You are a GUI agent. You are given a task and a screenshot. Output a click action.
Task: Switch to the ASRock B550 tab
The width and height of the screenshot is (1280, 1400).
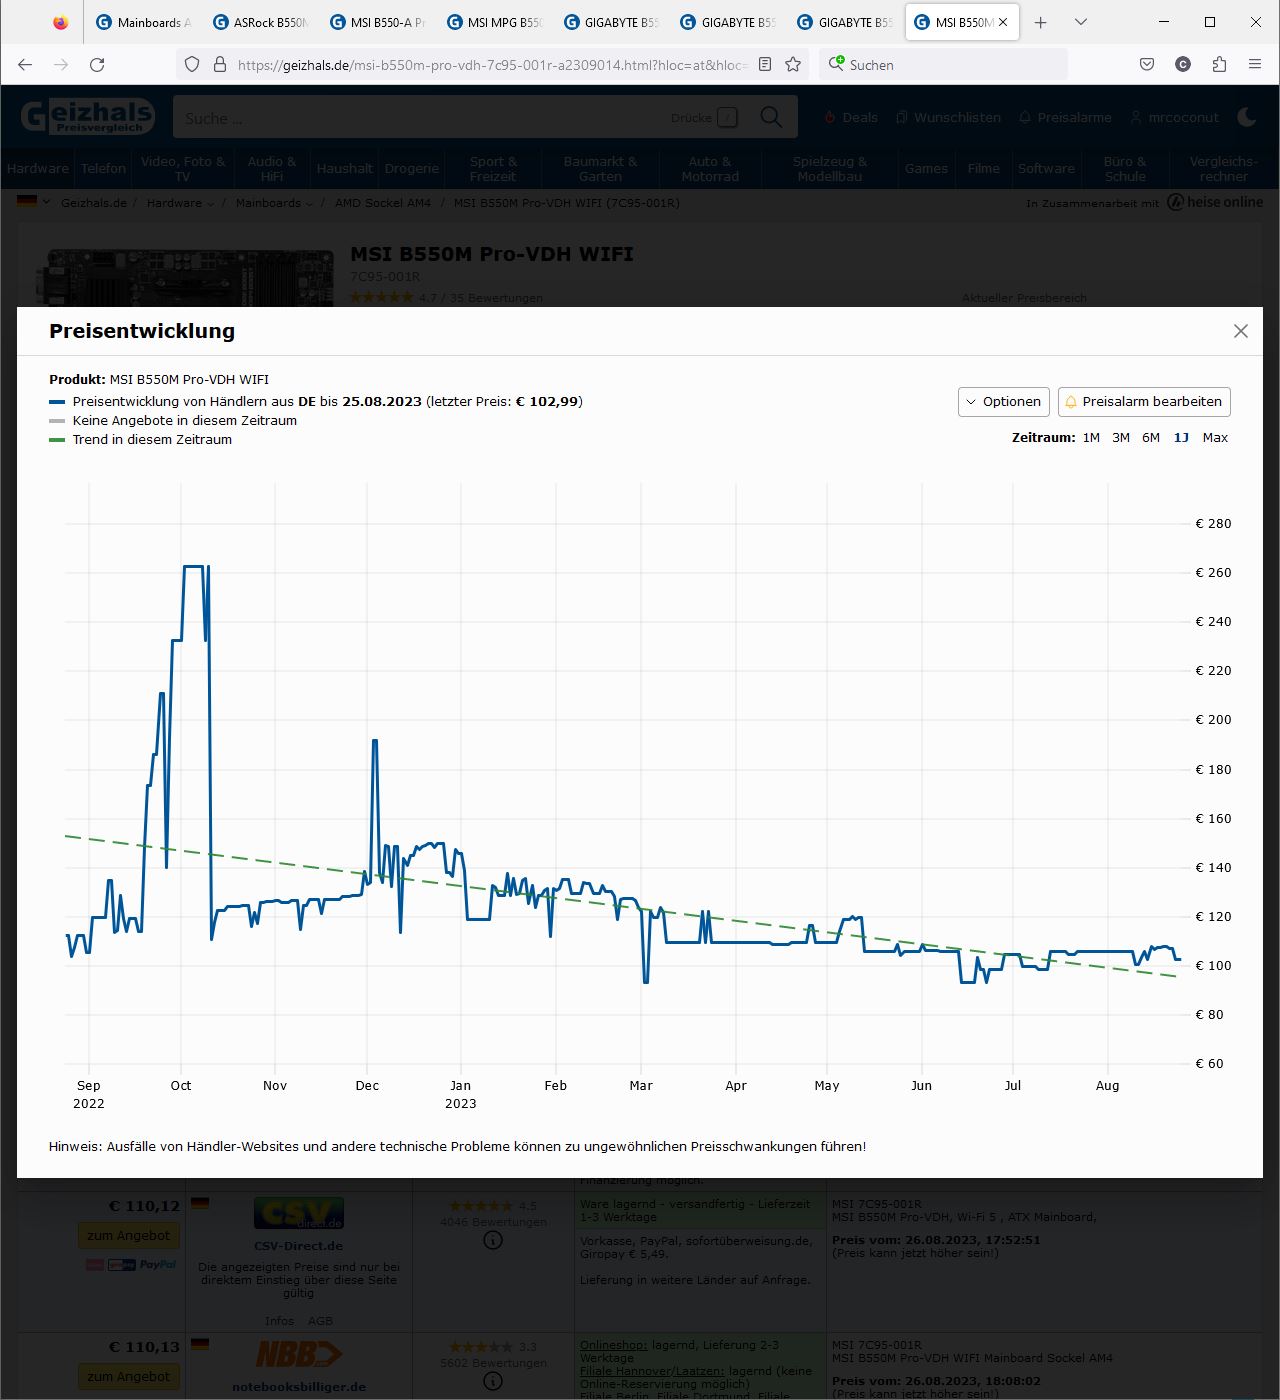[261, 22]
